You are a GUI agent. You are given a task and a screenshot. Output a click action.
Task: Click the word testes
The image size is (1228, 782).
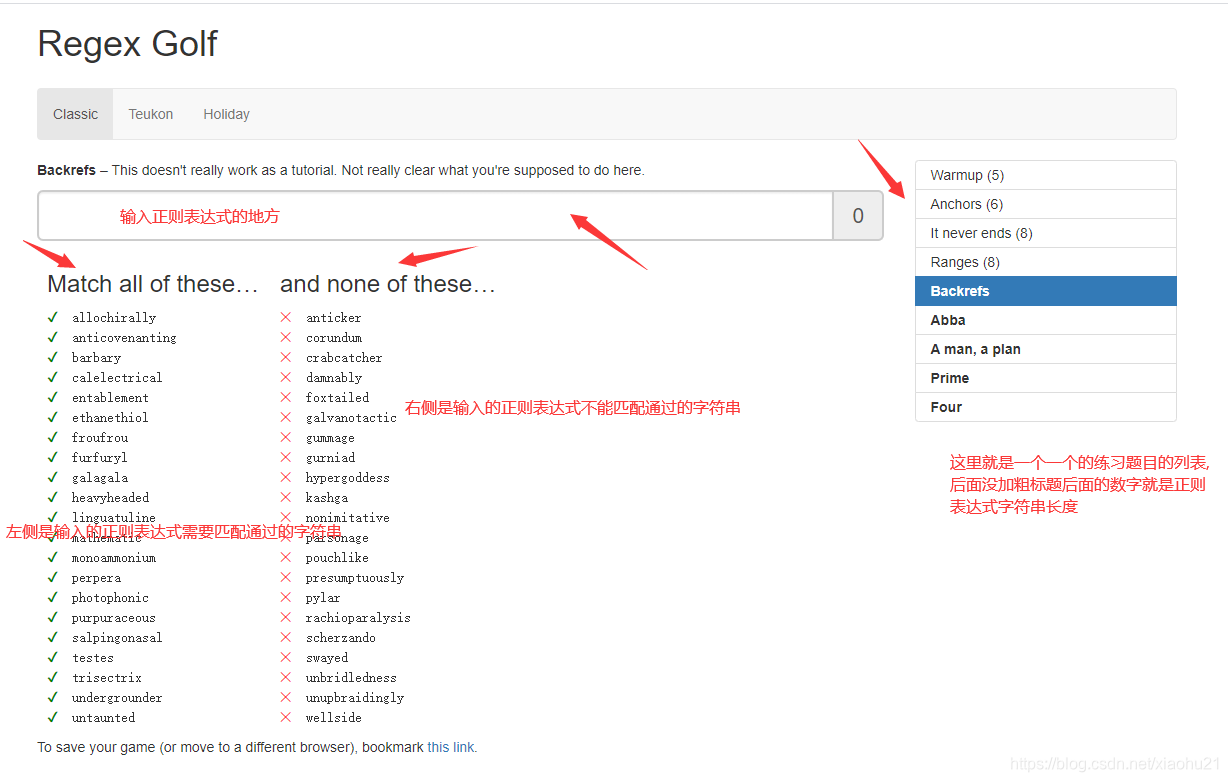coord(93,658)
